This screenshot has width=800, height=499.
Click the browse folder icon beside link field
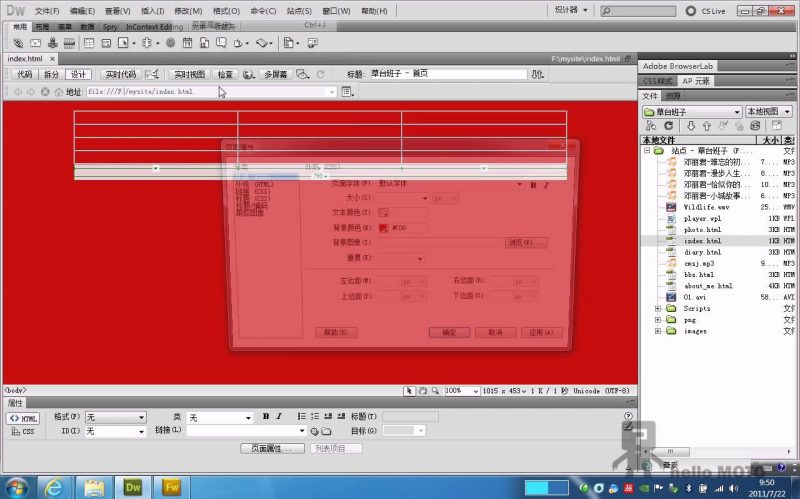tap(326, 431)
